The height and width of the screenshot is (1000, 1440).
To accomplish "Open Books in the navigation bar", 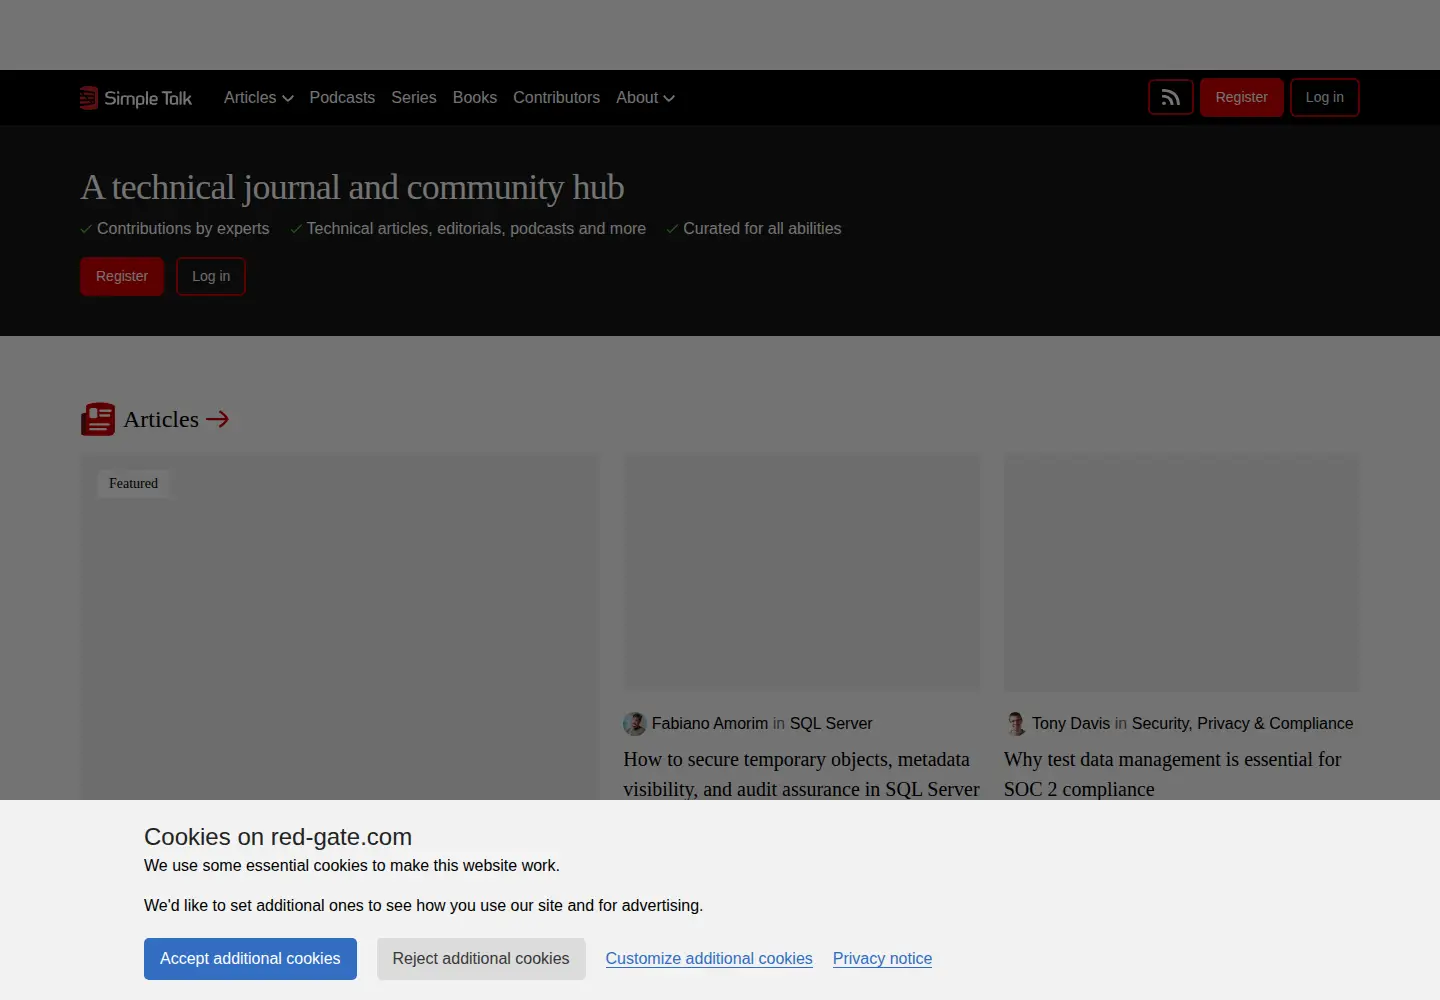I will (475, 97).
